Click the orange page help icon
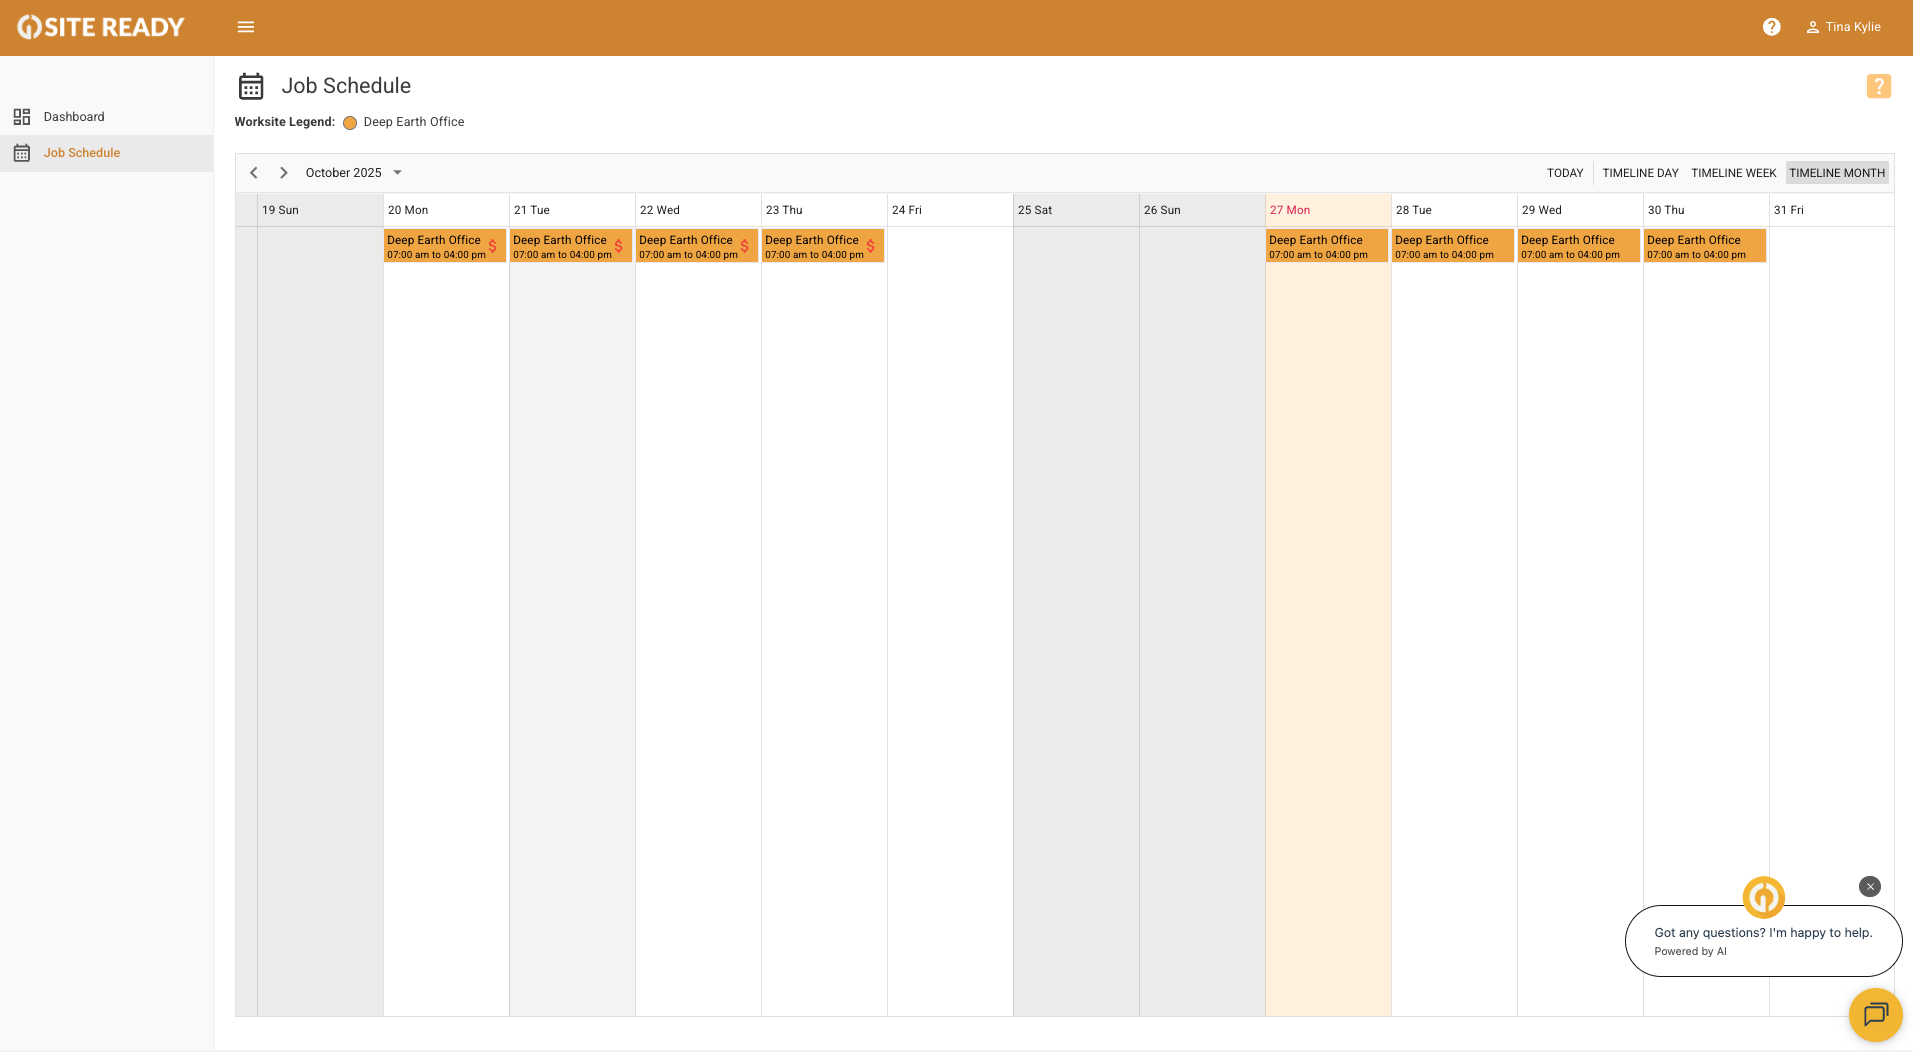Image resolution: width=1913 pixels, height=1052 pixels. coord(1878,86)
